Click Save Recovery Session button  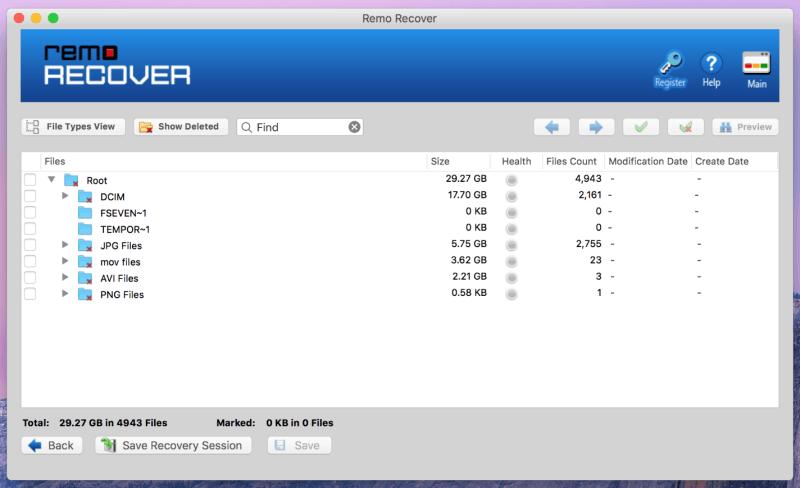[x=173, y=445]
